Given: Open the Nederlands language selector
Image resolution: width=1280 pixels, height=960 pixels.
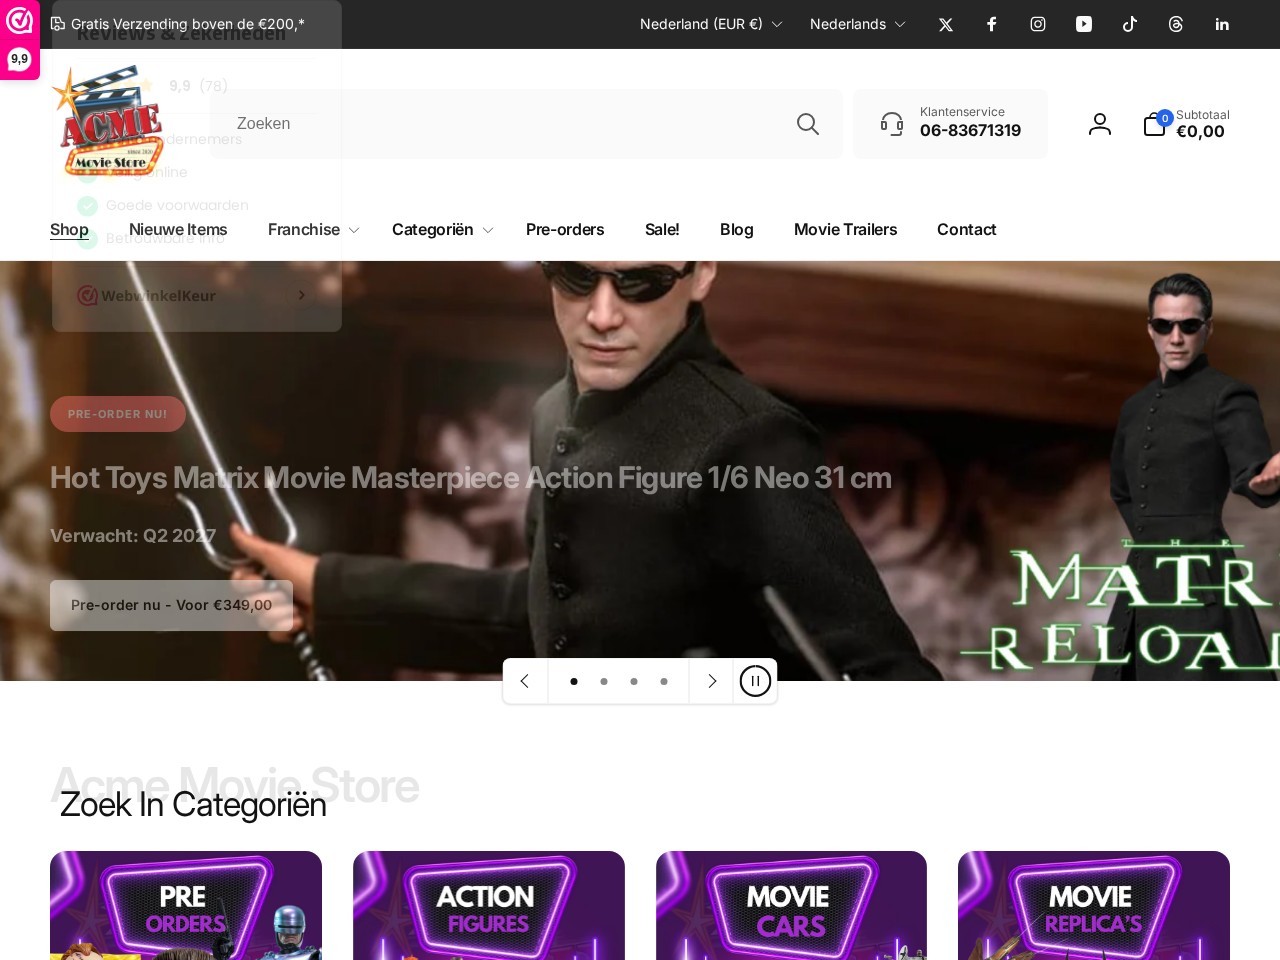Looking at the screenshot, I should pos(857,24).
